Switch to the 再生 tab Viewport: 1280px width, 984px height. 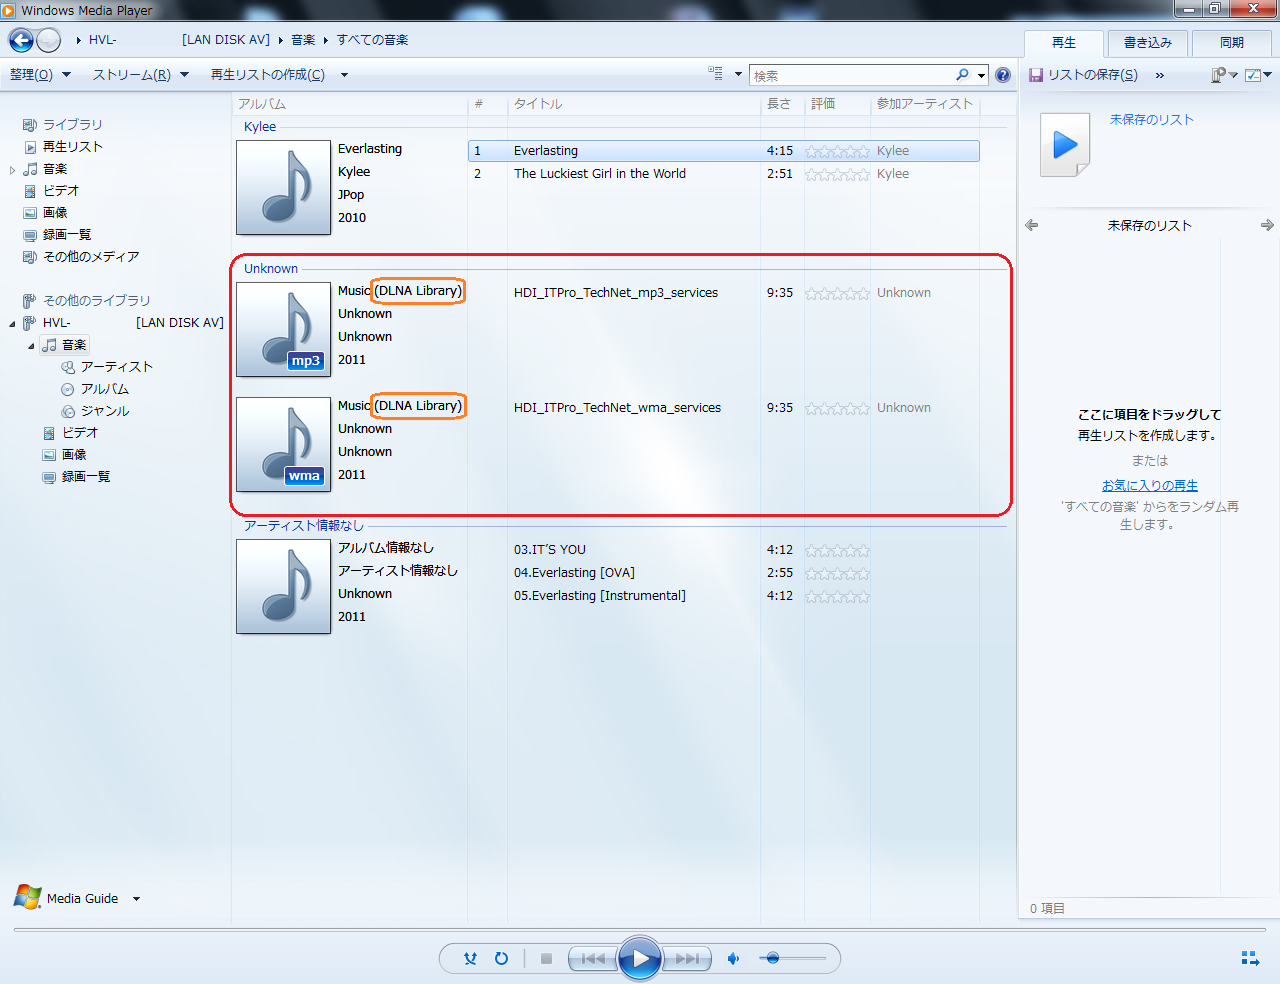1064,43
